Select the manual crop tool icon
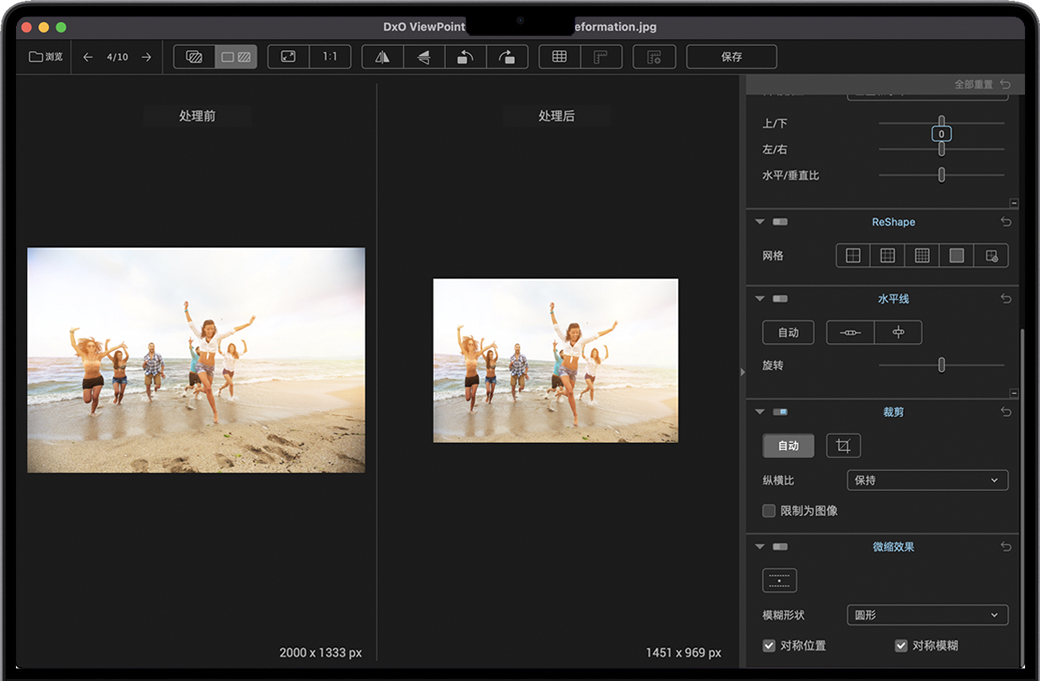 pyautogui.click(x=843, y=446)
